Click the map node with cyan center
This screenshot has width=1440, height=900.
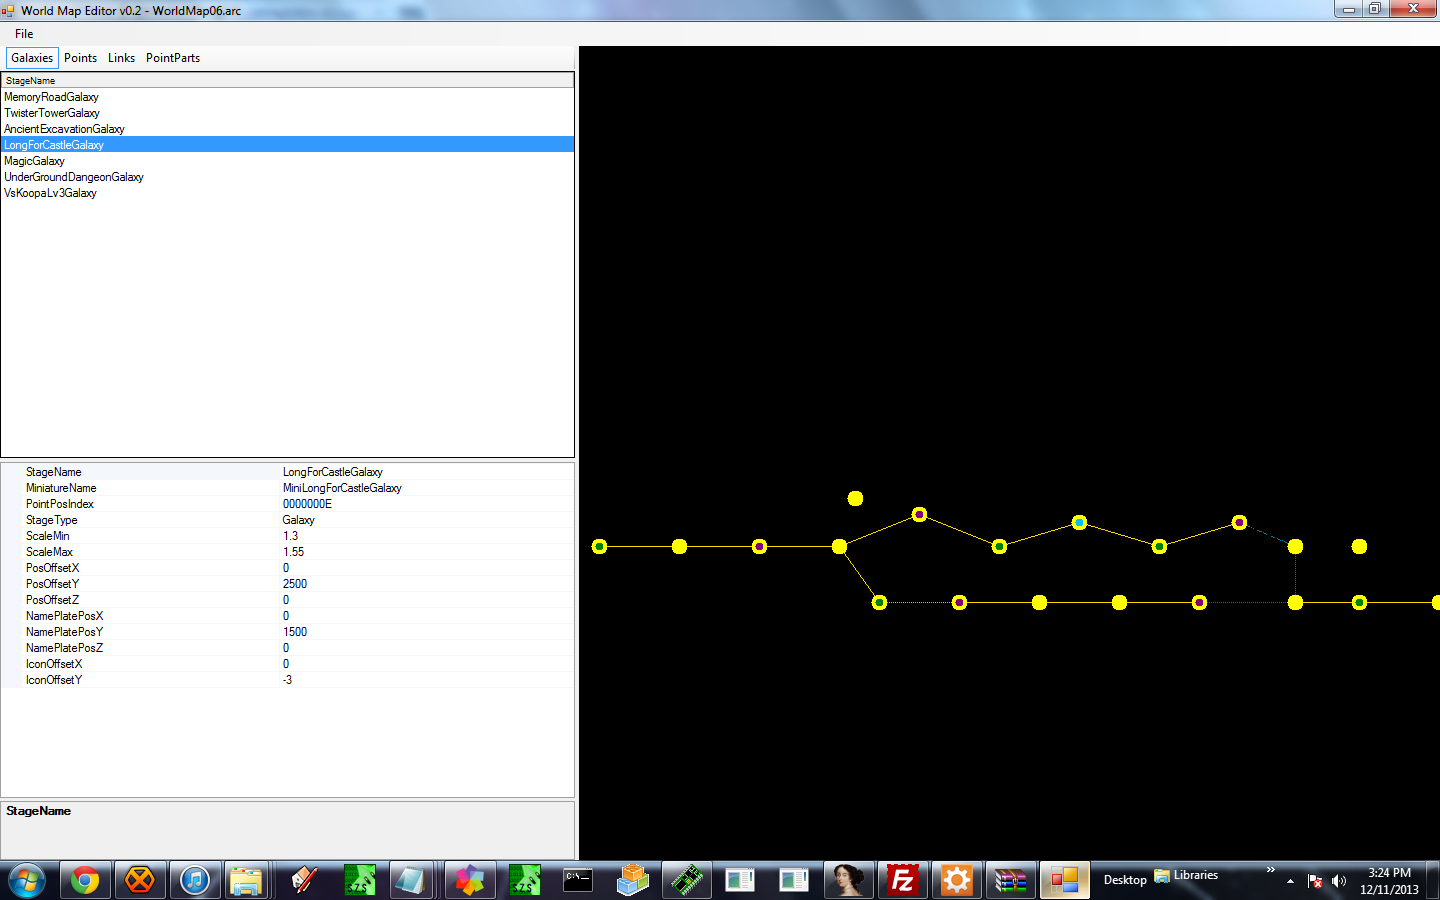[1079, 522]
